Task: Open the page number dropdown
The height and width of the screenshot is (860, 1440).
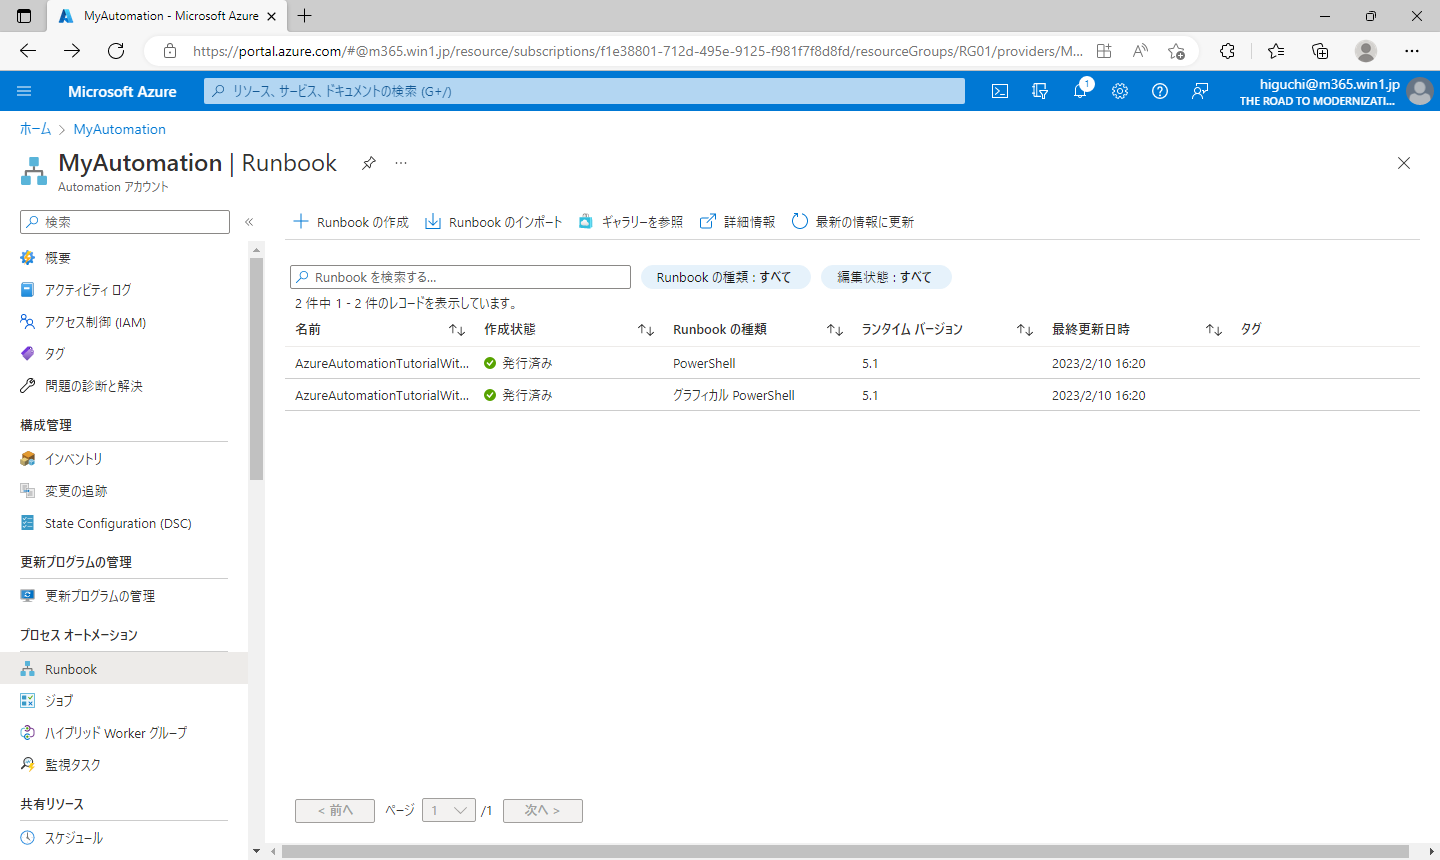Action: 448,811
